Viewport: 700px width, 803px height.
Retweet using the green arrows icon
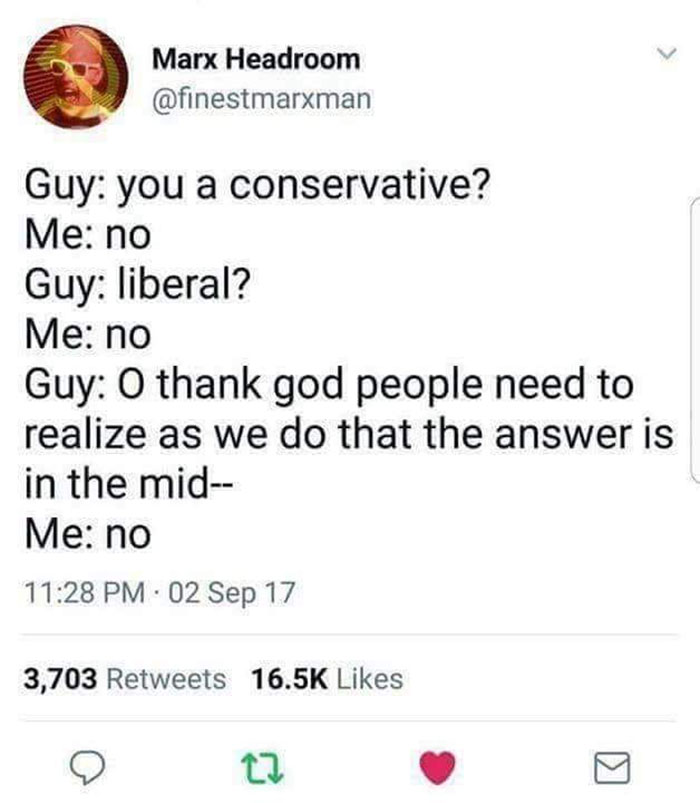[x=262, y=768]
